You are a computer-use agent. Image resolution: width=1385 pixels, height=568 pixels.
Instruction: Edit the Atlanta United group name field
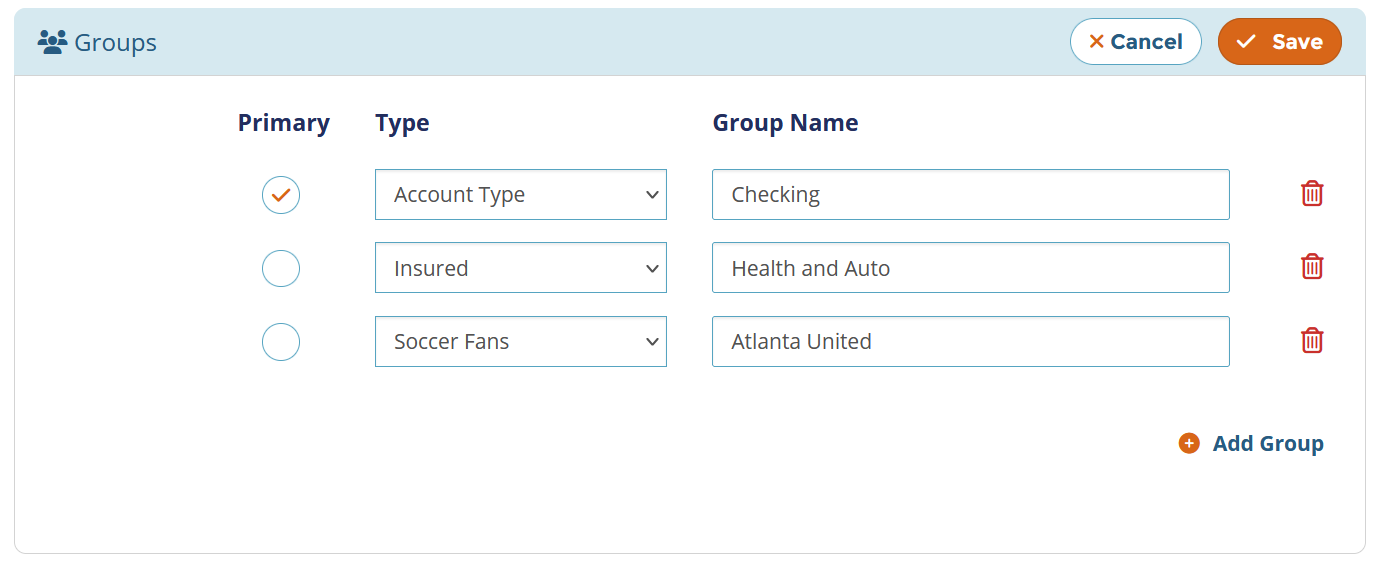(970, 342)
